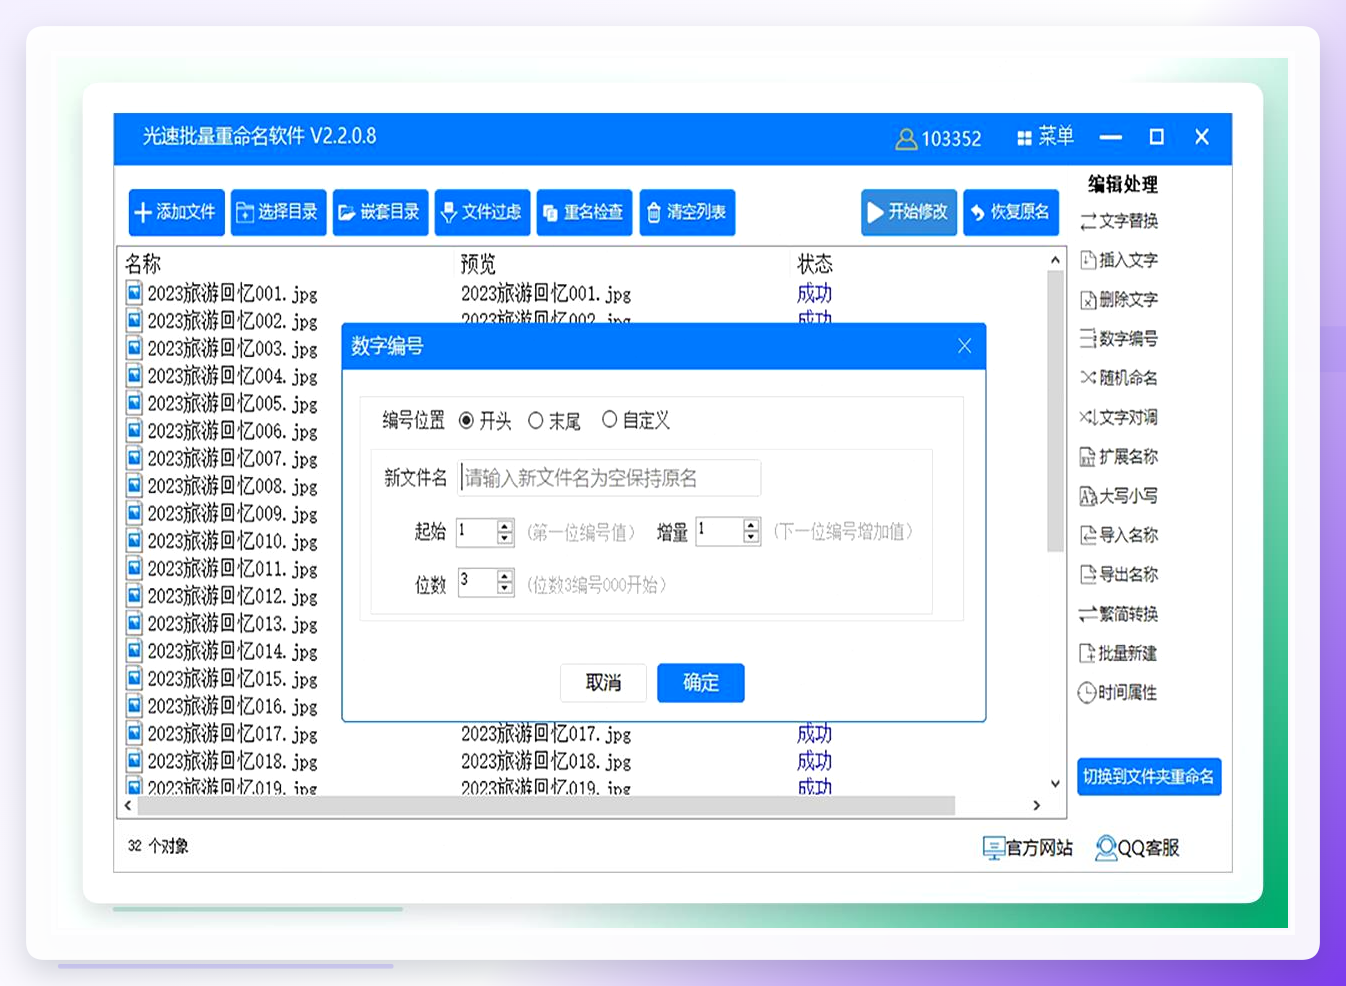
Task: Contact support via QQ客服 link
Action: (x=1137, y=848)
